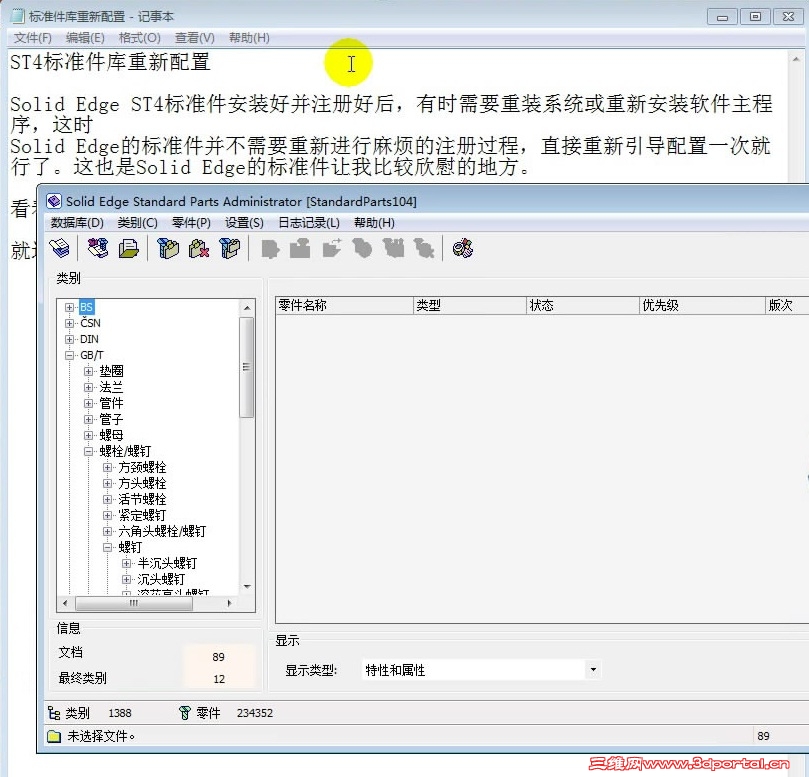Sort by the 状态 column header
Image resolution: width=809 pixels, height=777 pixels.
tap(583, 305)
